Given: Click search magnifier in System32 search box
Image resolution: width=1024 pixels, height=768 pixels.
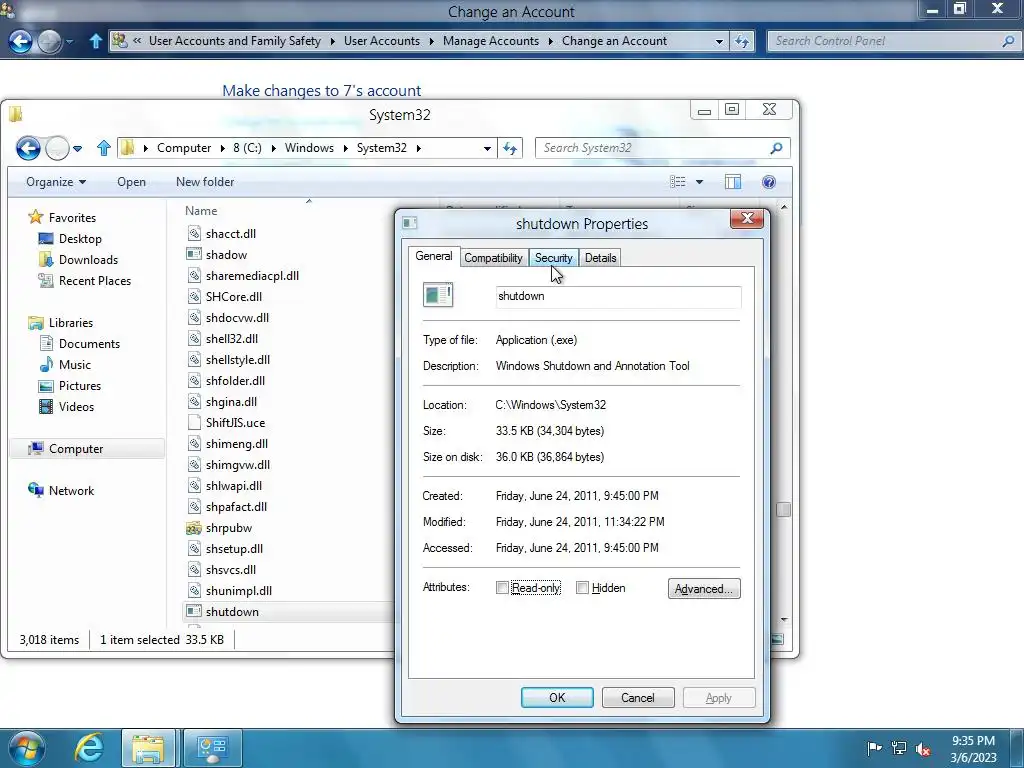Looking at the screenshot, I should (776, 148).
